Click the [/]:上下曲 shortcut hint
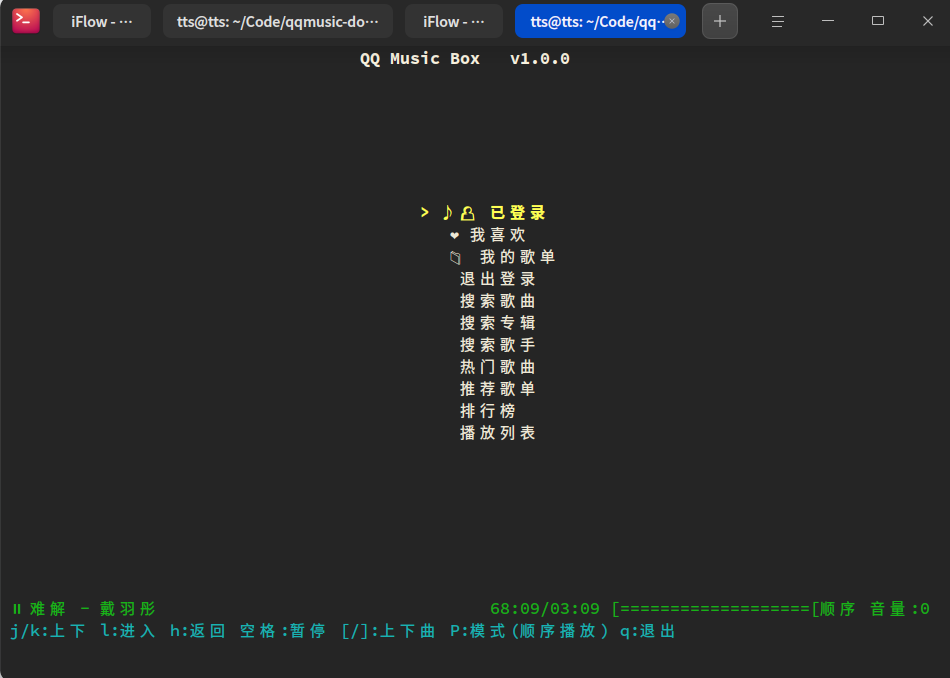Viewport: 950px width, 678px height. coord(388,631)
